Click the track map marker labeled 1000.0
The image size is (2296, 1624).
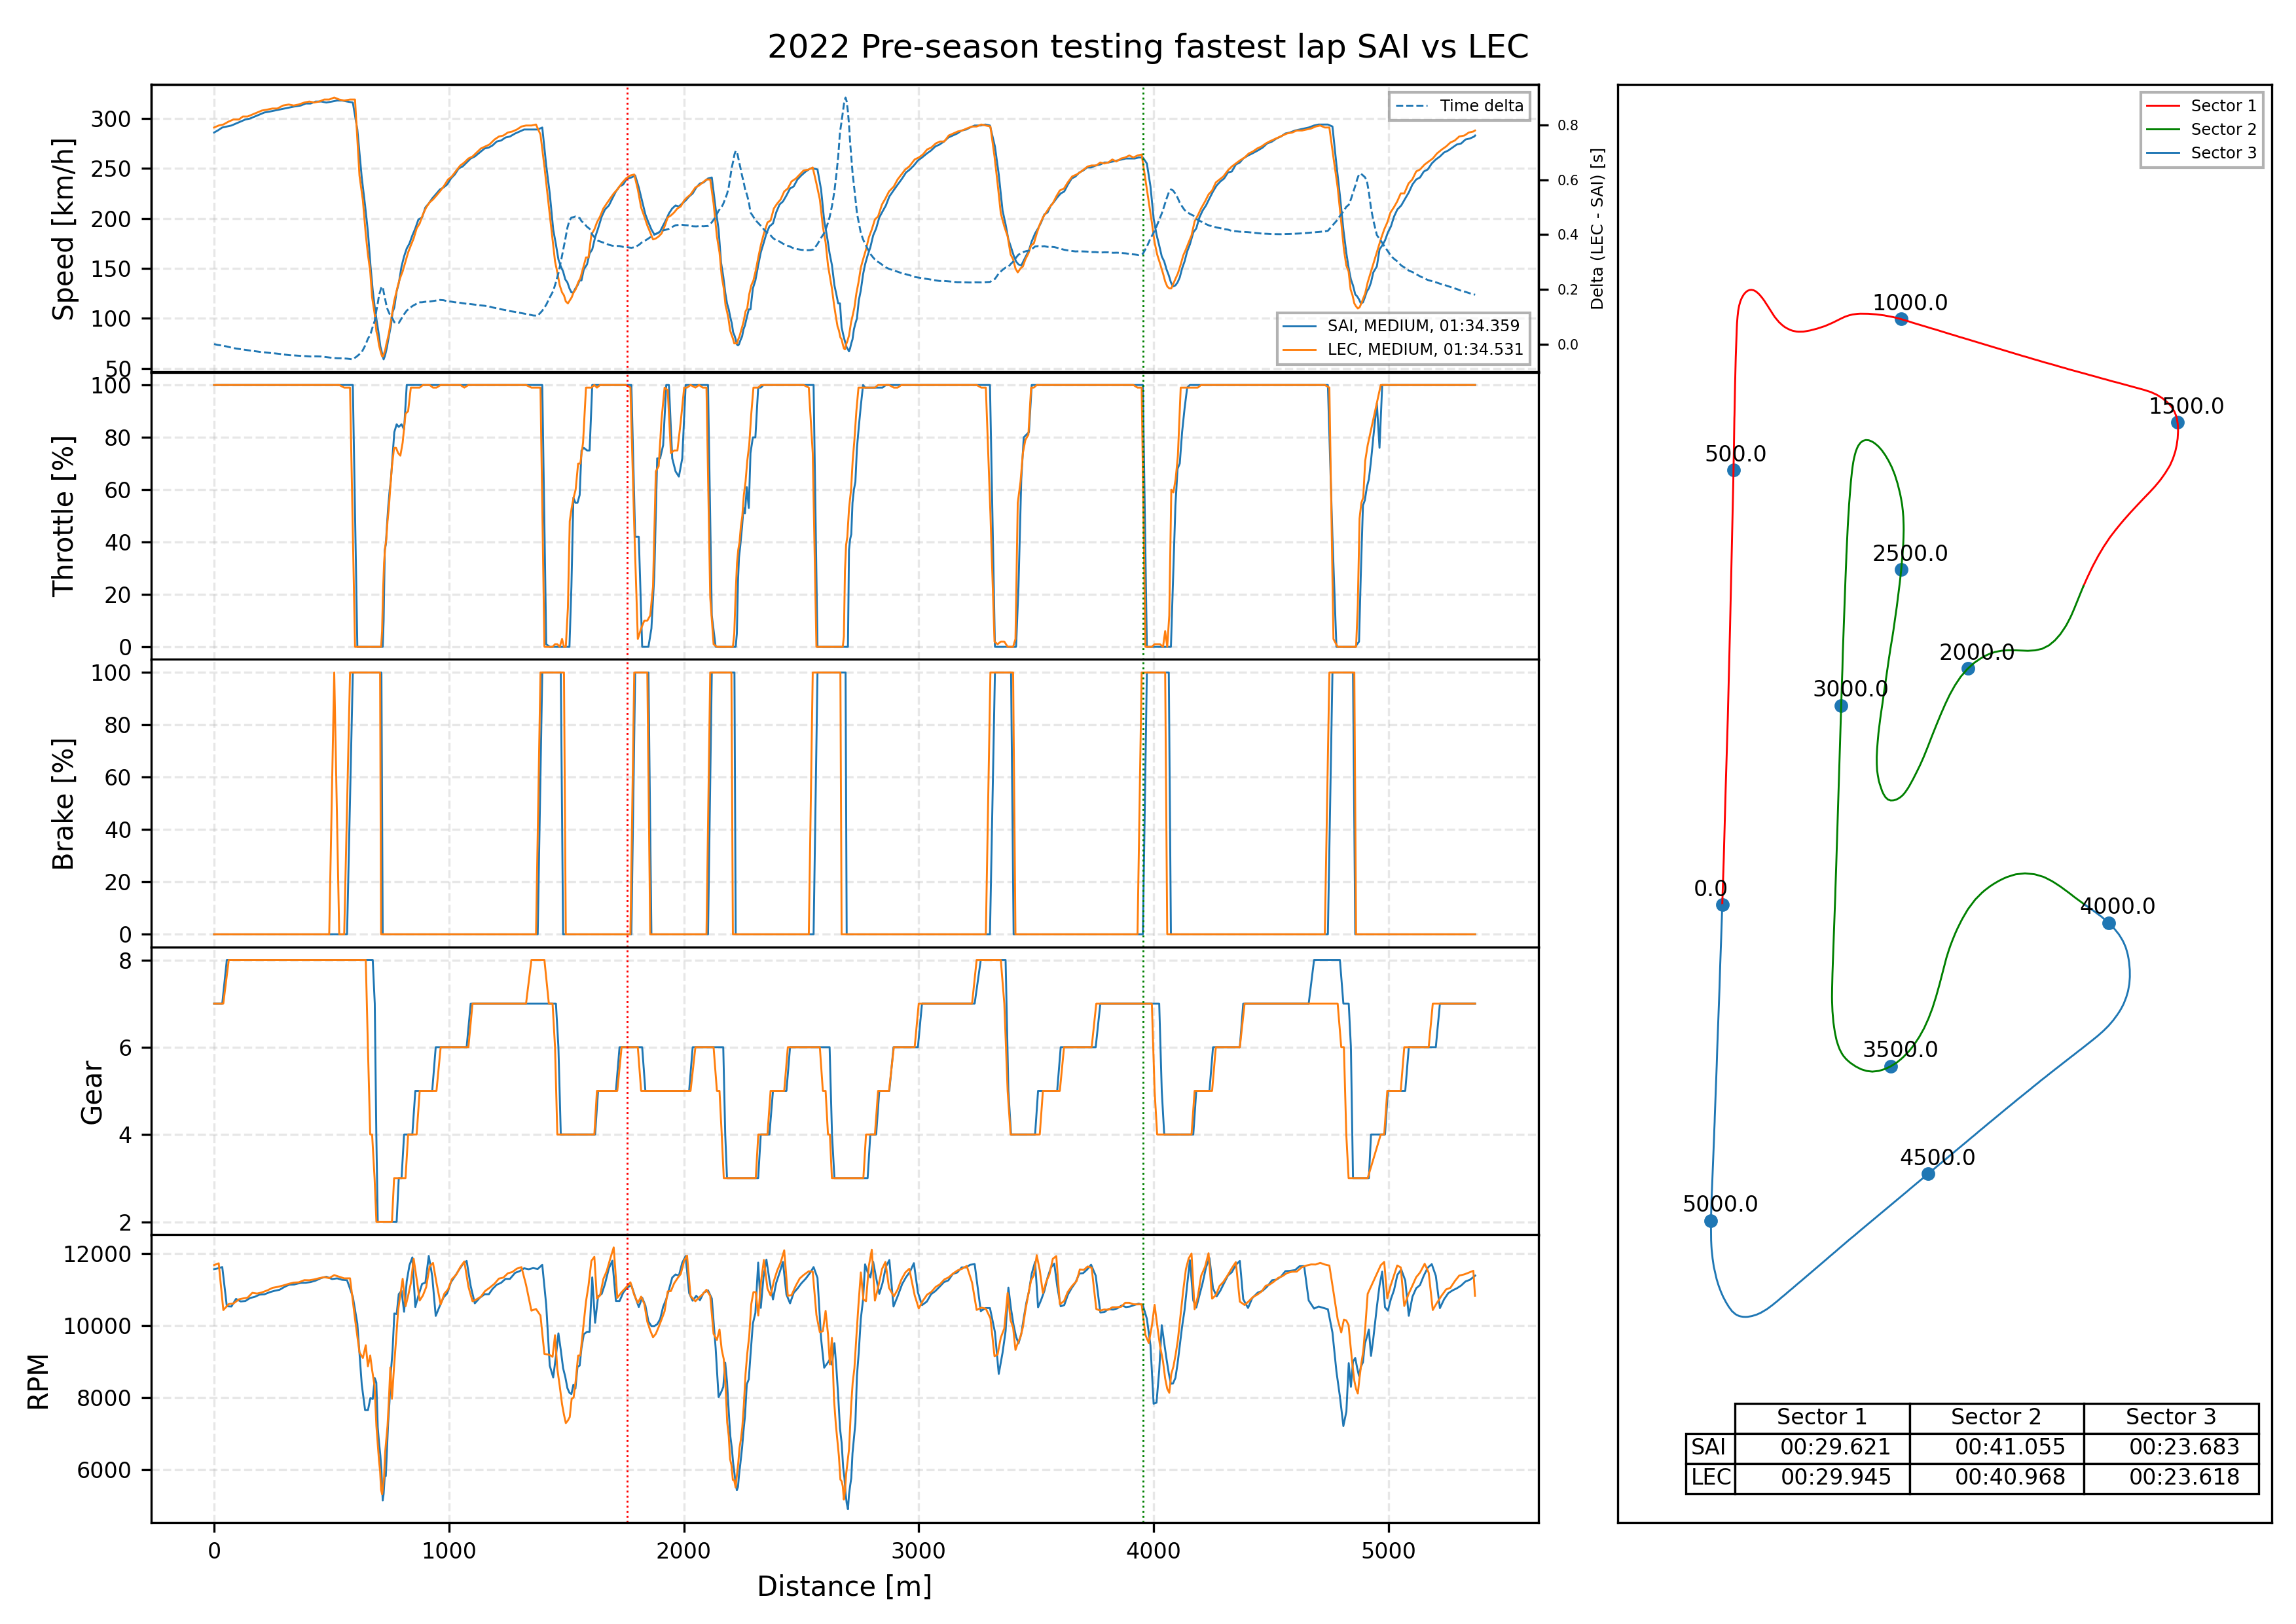pos(1901,319)
